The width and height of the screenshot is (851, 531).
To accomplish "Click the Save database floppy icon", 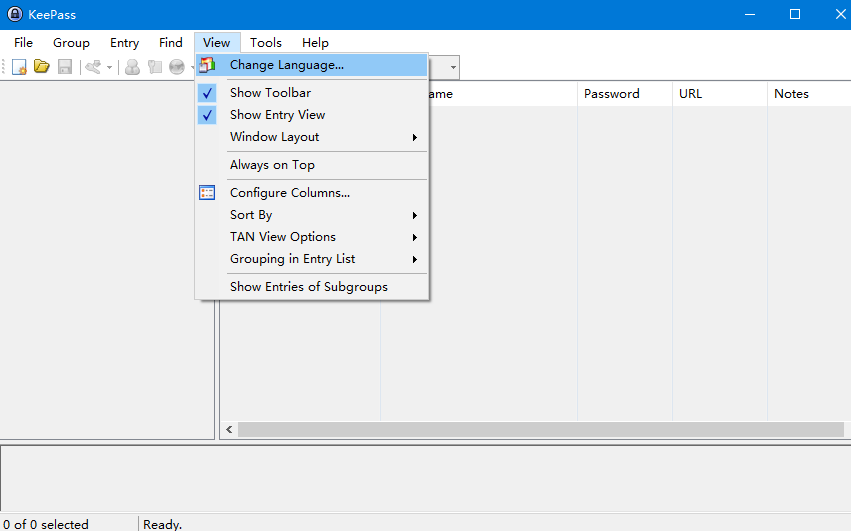I will click(x=65, y=67).
